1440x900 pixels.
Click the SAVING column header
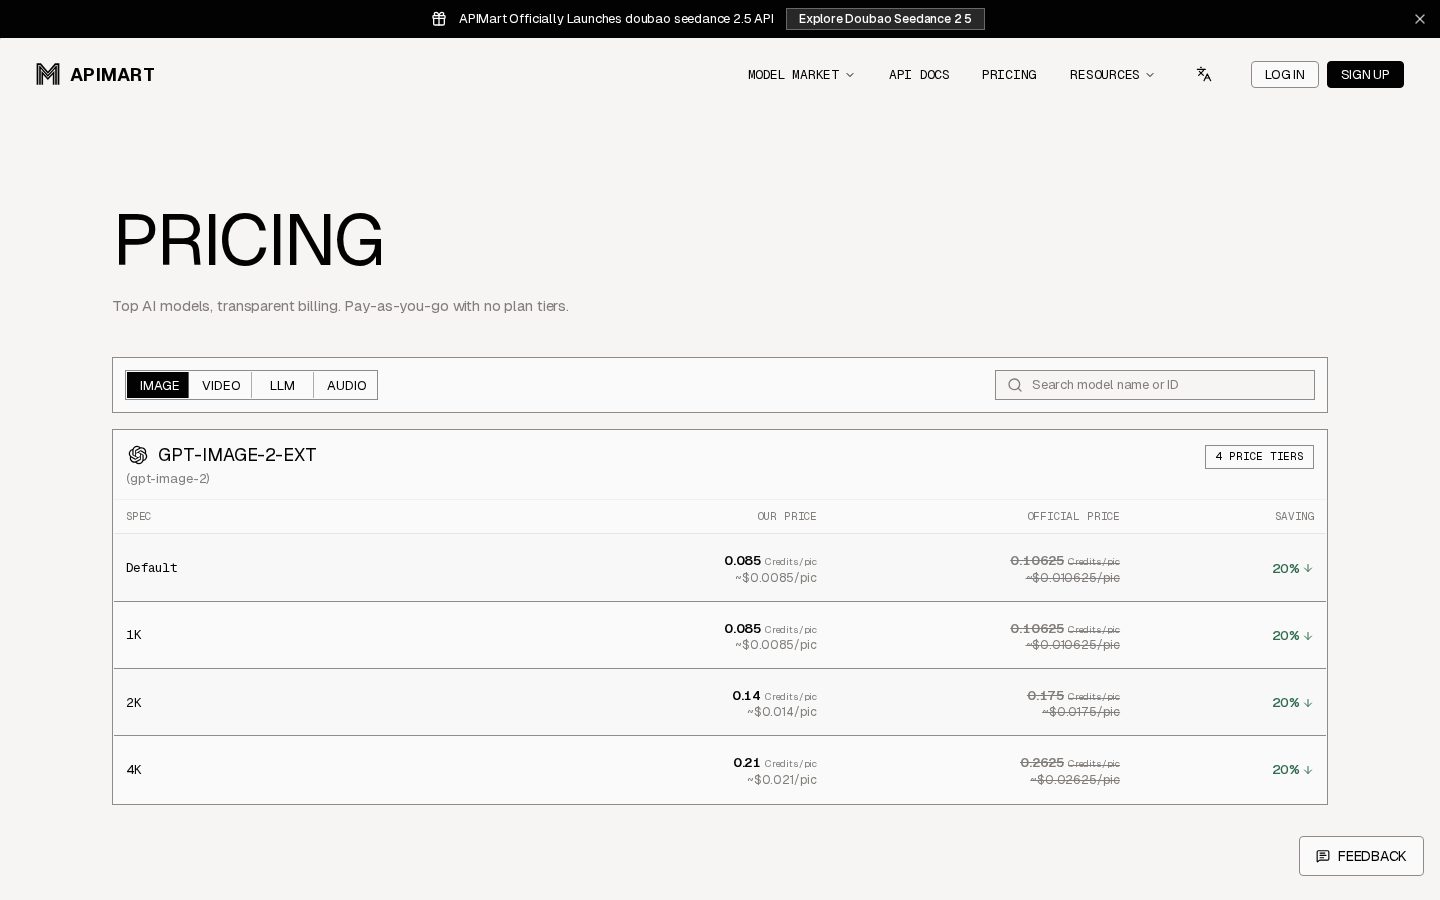point(1294,516)
